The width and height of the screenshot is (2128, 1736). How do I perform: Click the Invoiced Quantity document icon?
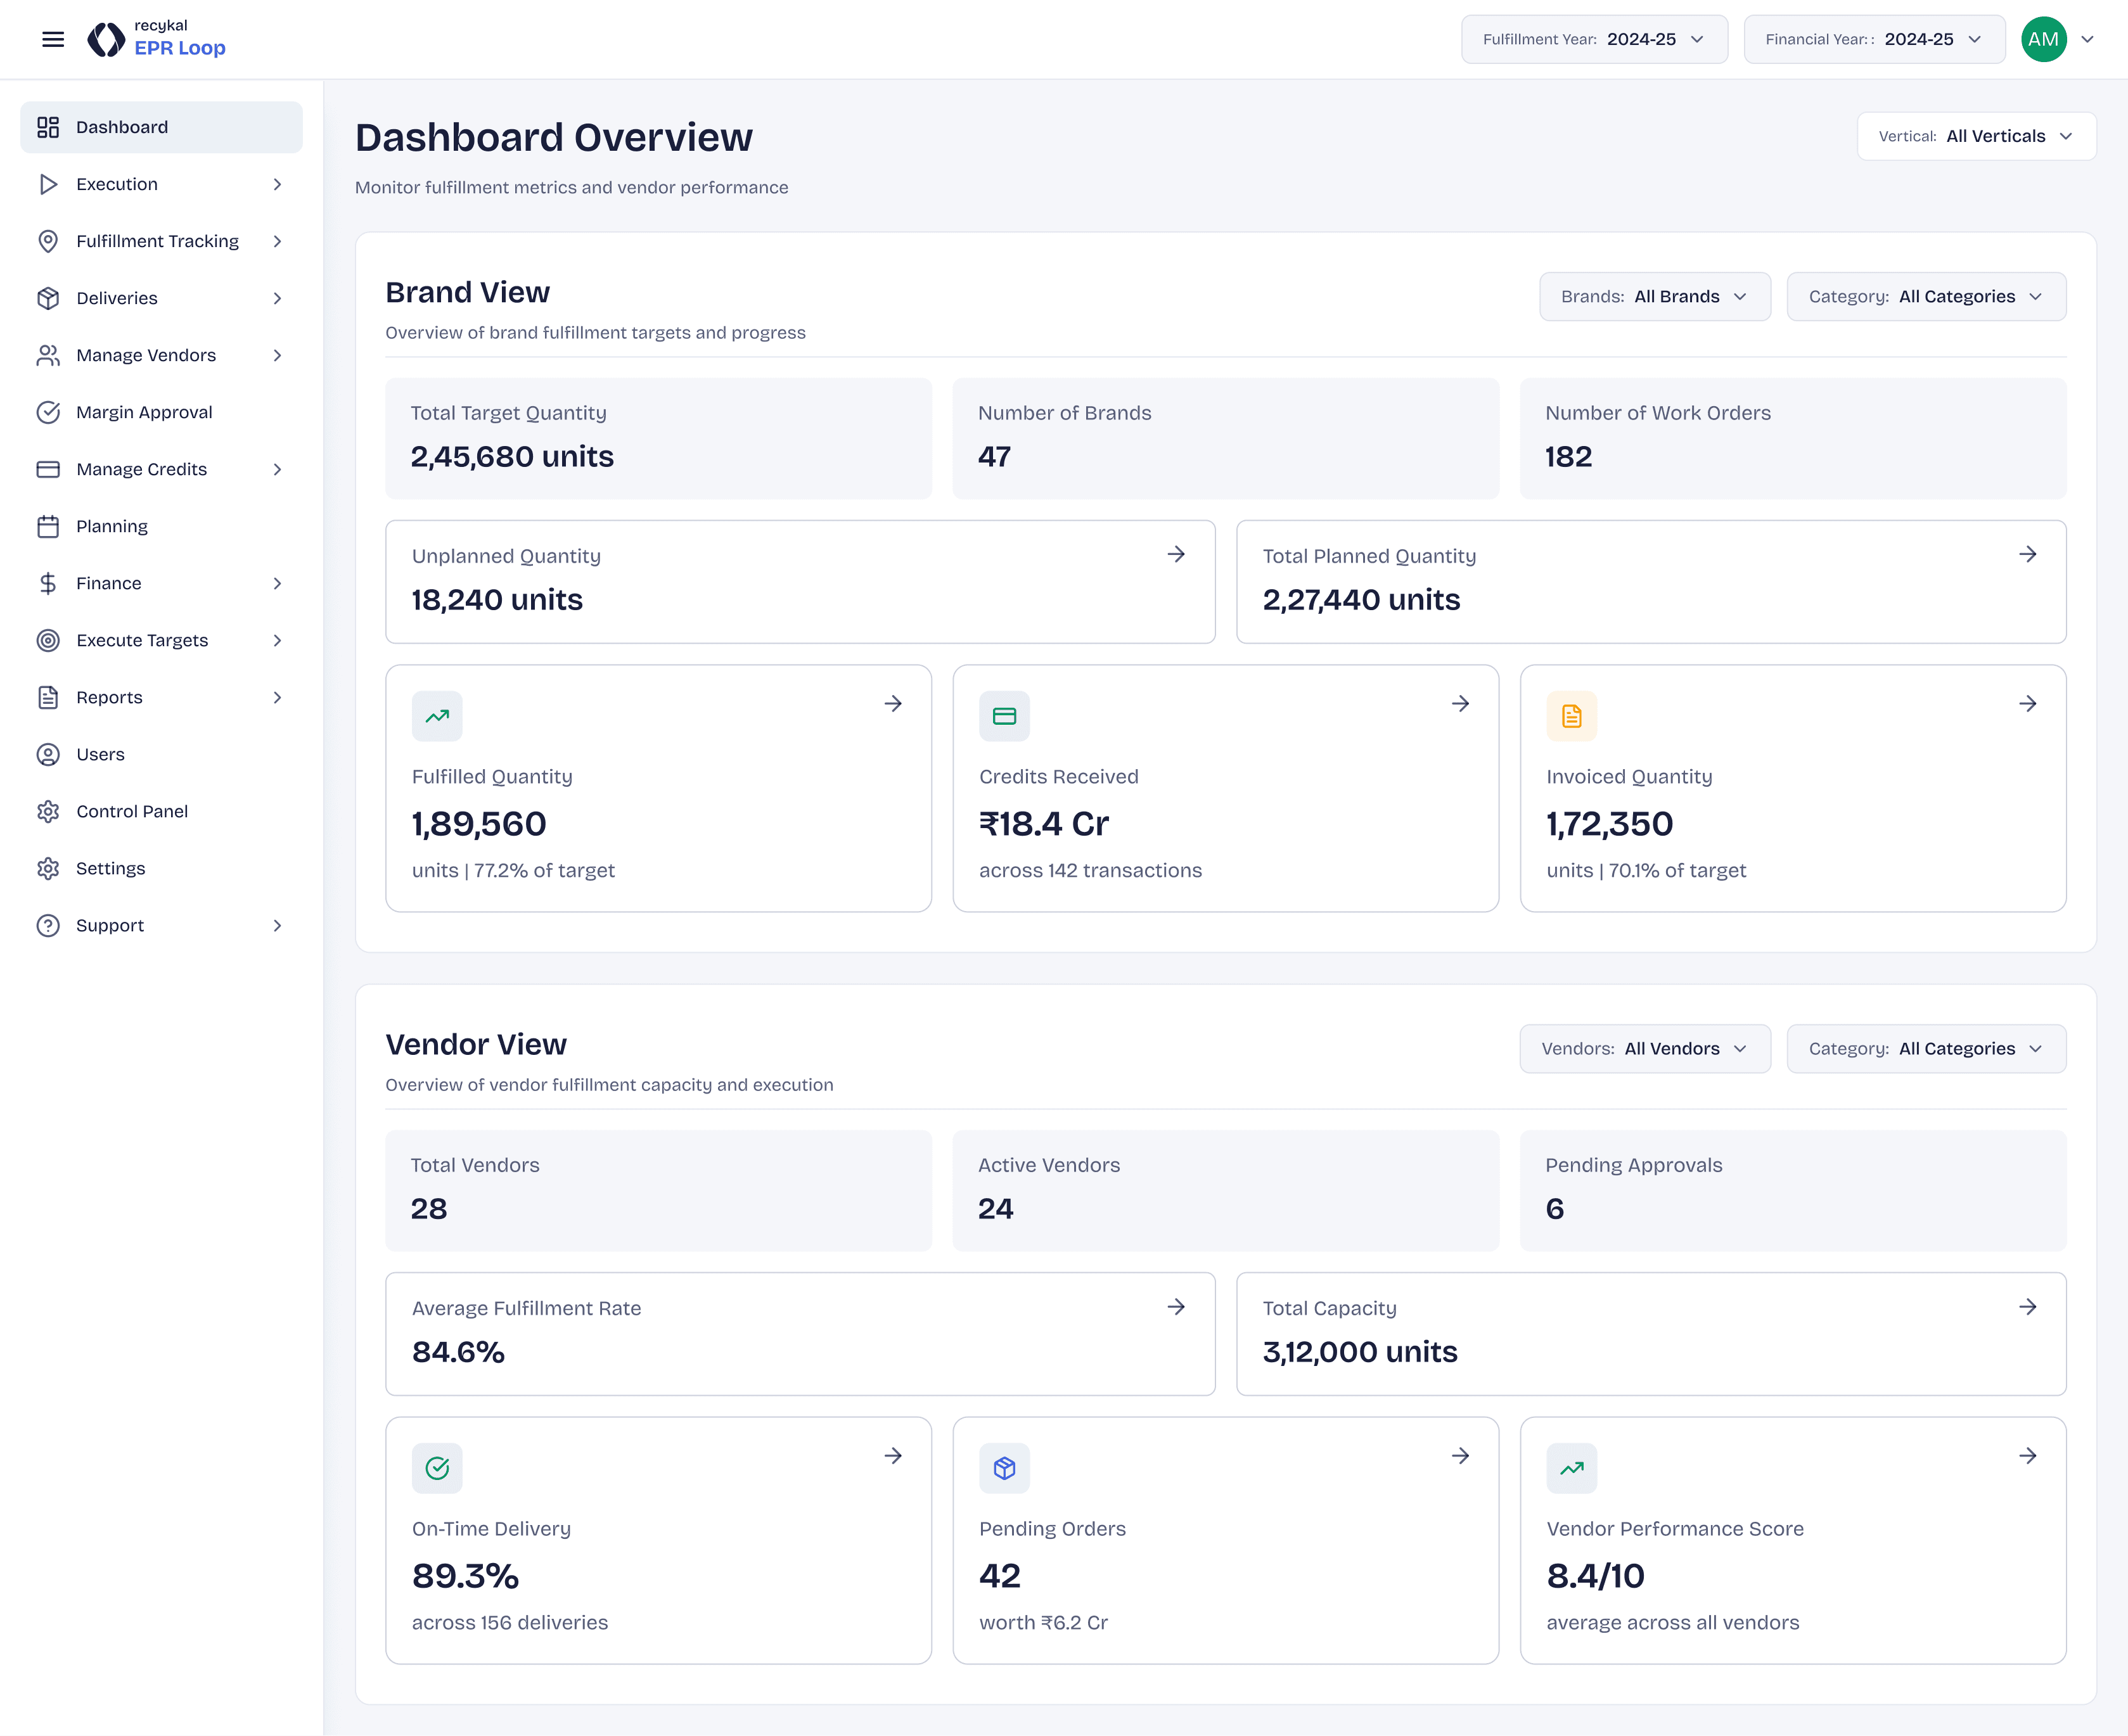1571,716
